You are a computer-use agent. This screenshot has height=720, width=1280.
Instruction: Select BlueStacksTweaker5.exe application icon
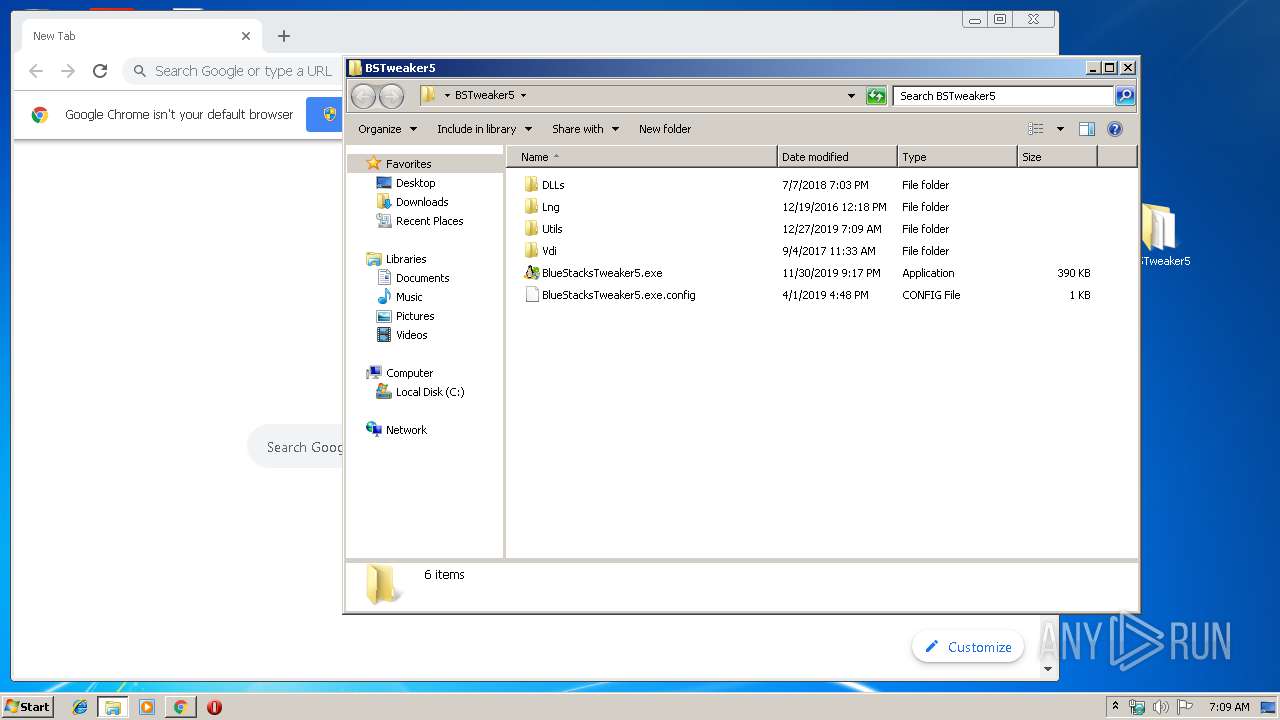[531, 273]
